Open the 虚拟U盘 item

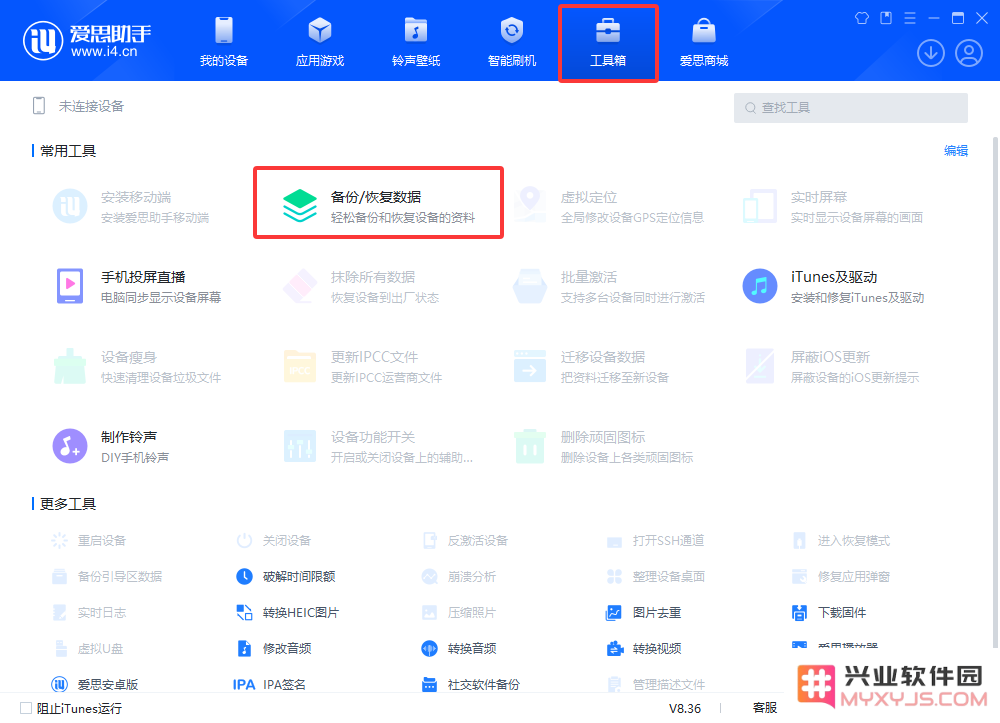87,648
